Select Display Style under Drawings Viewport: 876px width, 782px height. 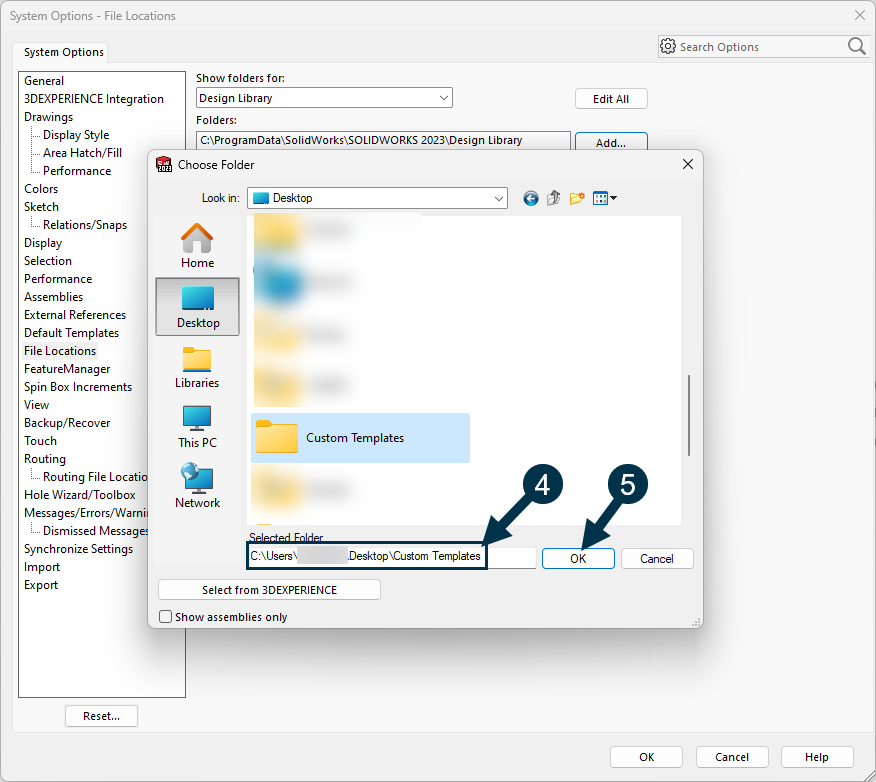(76, 135)
